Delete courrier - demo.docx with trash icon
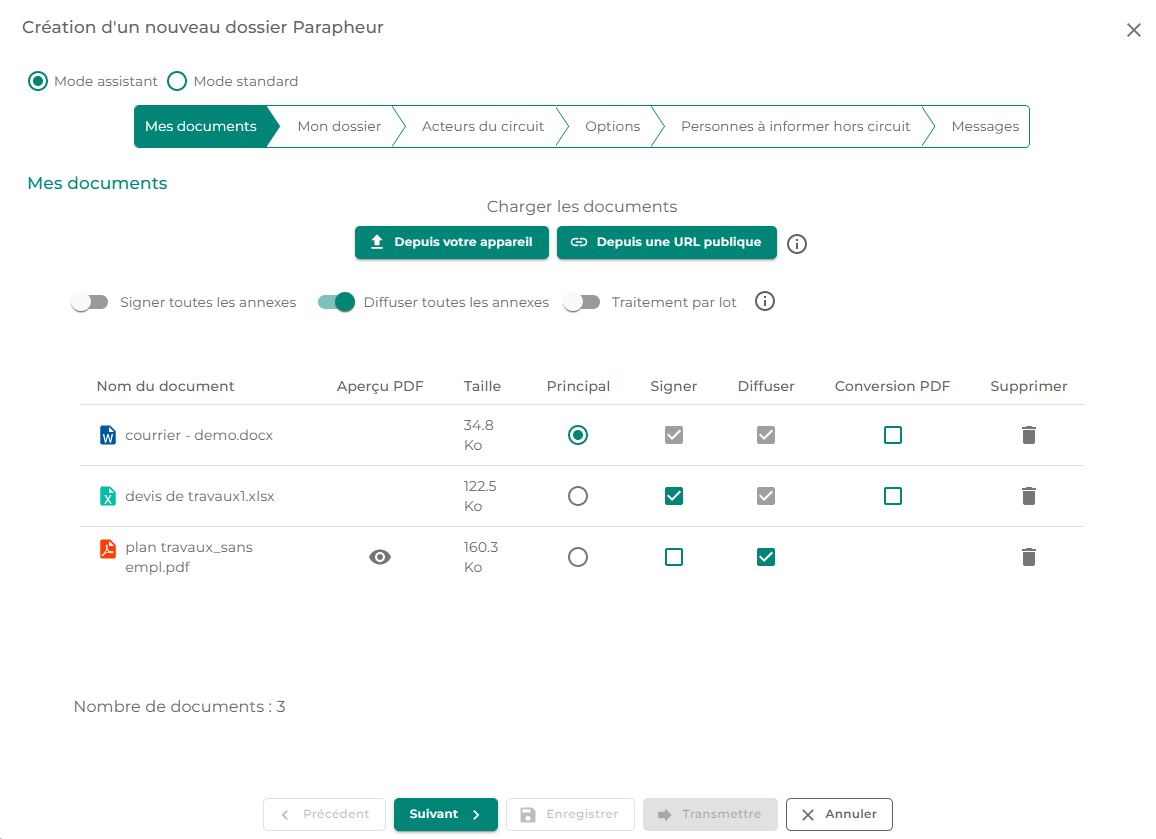This screenshot has height=839, width=1156. point(1029,435)
